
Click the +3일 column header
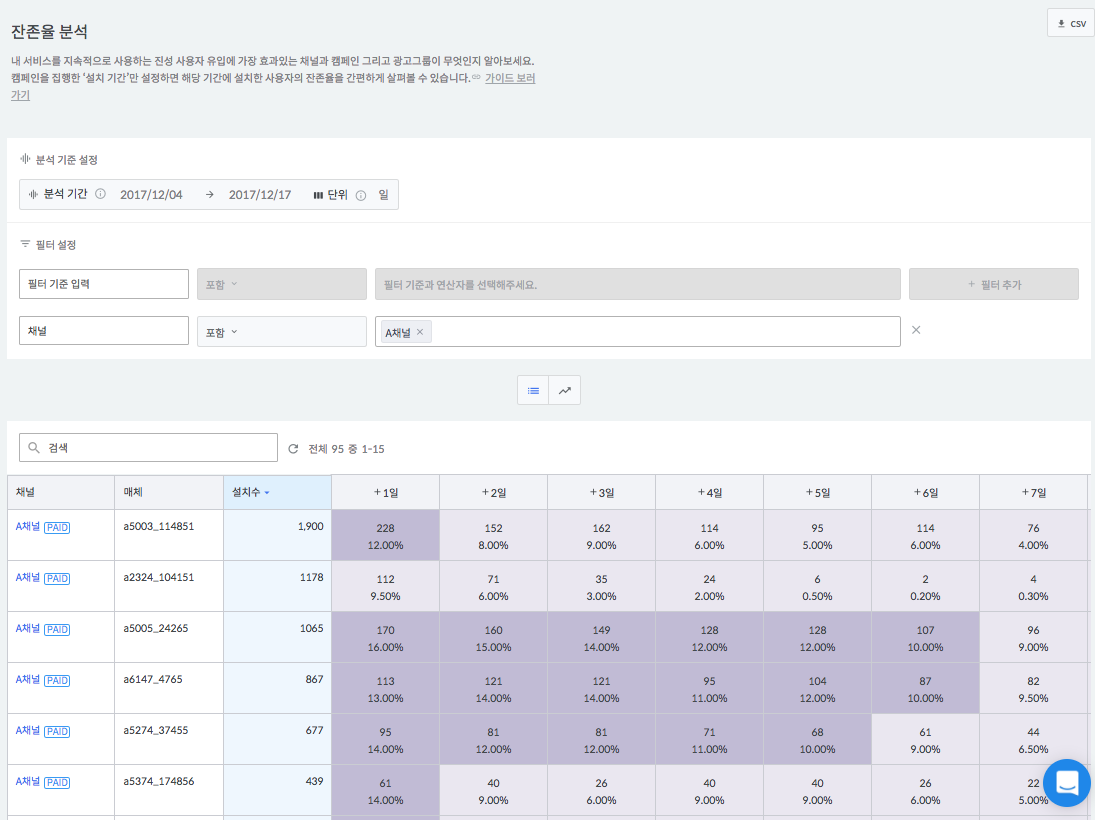tap(601, 492)
